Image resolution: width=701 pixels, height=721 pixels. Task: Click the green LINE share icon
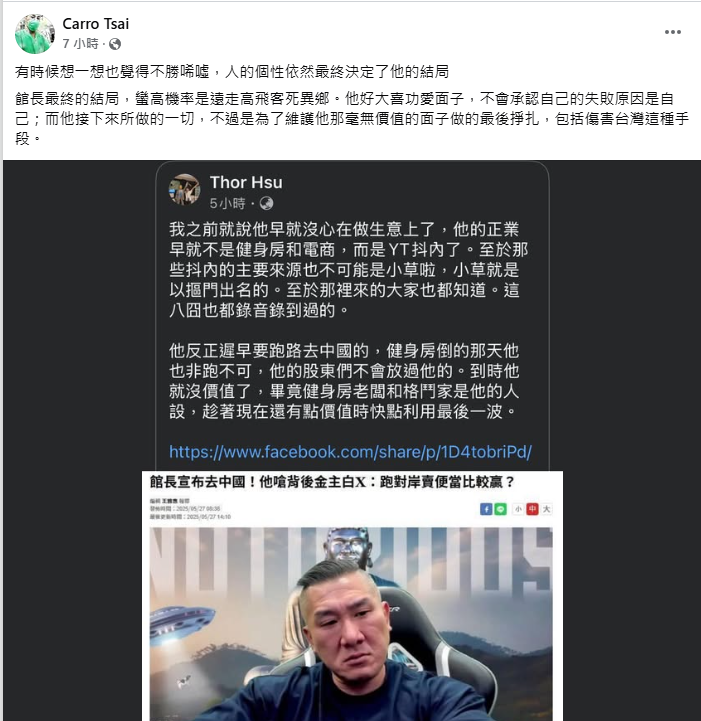(x=501, y=509)
